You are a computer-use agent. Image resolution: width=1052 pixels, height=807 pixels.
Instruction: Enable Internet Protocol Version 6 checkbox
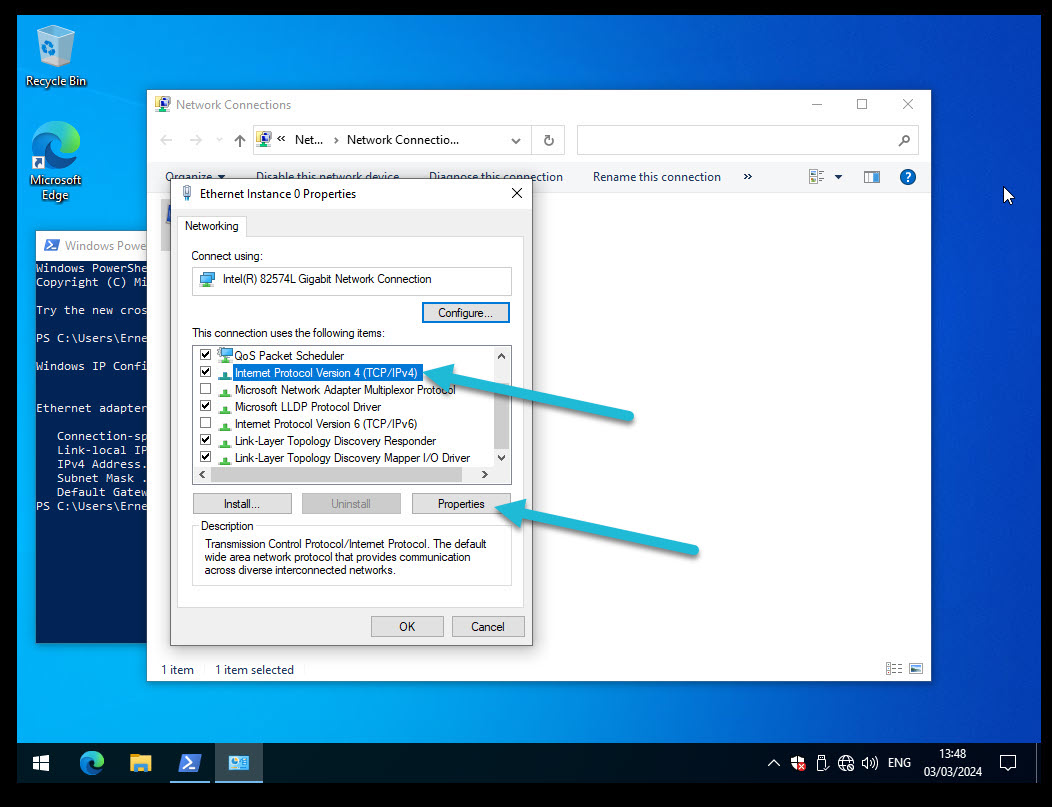[206, 423]
